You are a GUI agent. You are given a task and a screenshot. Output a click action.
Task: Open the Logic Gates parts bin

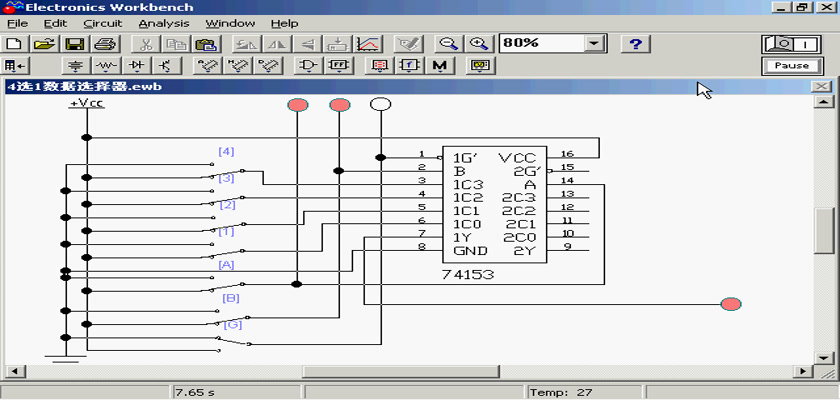pyautogui.click(x=308, y=65)
